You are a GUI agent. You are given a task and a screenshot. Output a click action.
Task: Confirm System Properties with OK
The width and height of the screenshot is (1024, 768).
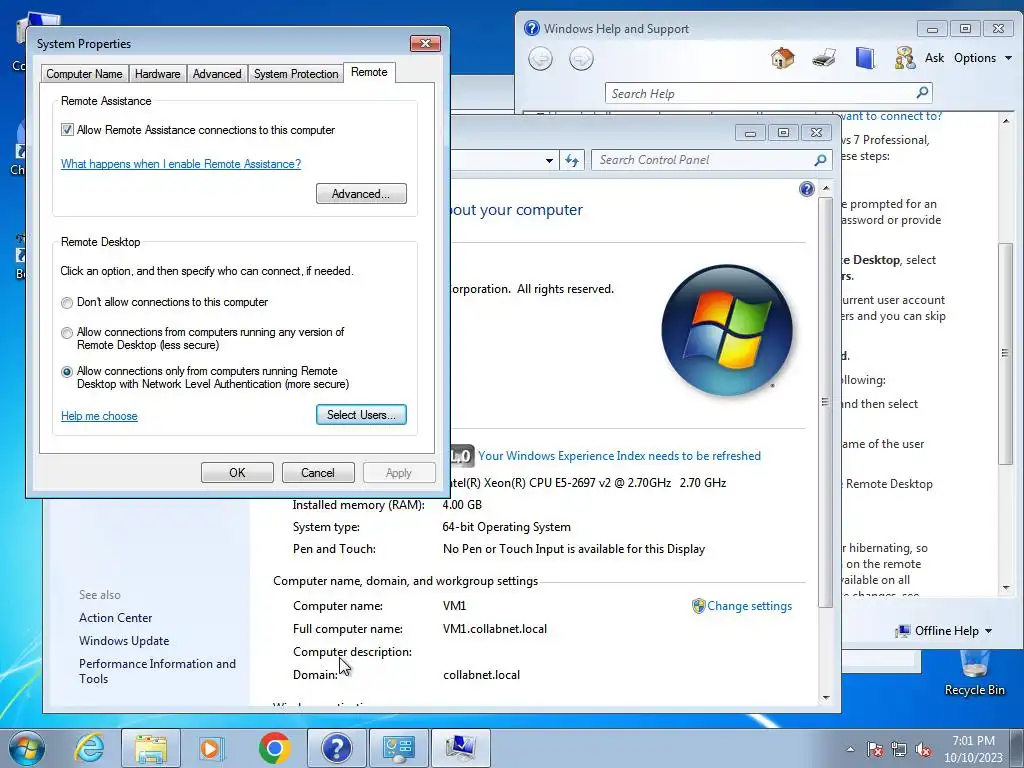(237, 473)
